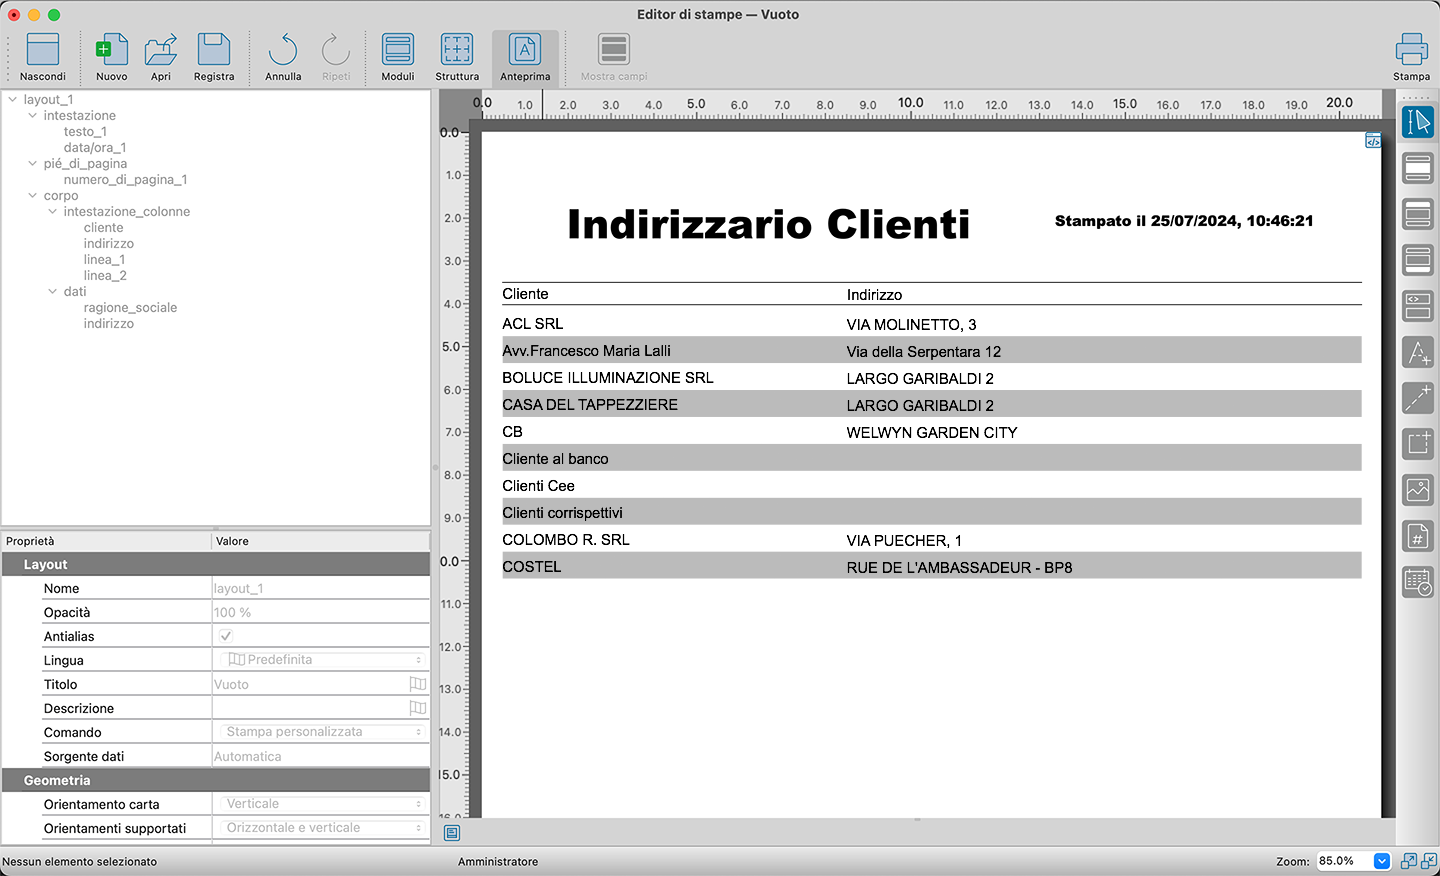Click the Descrizione value field
1440x876 pixels.
click(x=310, y=708)
